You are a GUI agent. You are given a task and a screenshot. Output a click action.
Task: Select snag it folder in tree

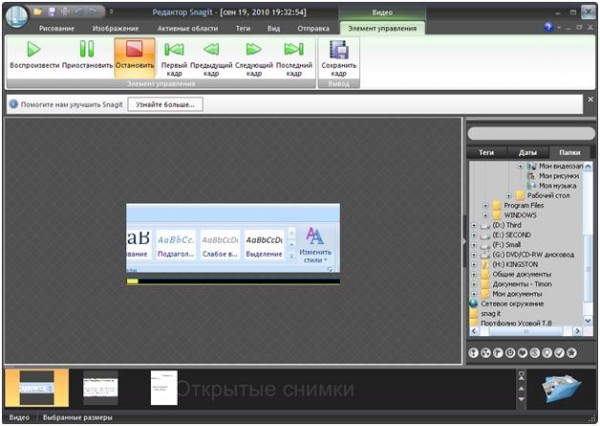point(491,313)
